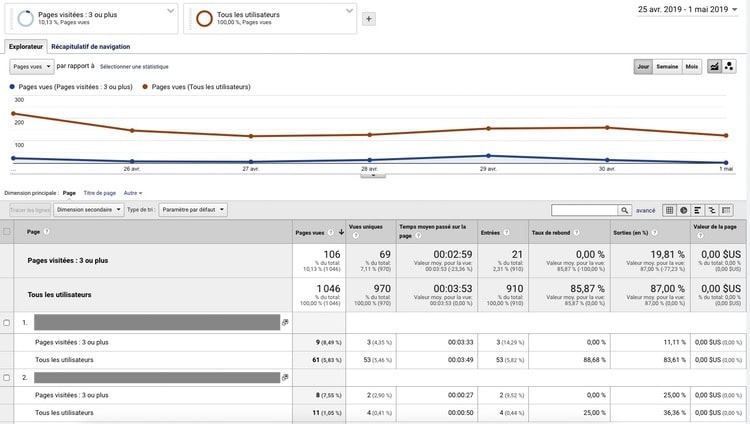Select the pie chart percentage view icon

point(684,210)
